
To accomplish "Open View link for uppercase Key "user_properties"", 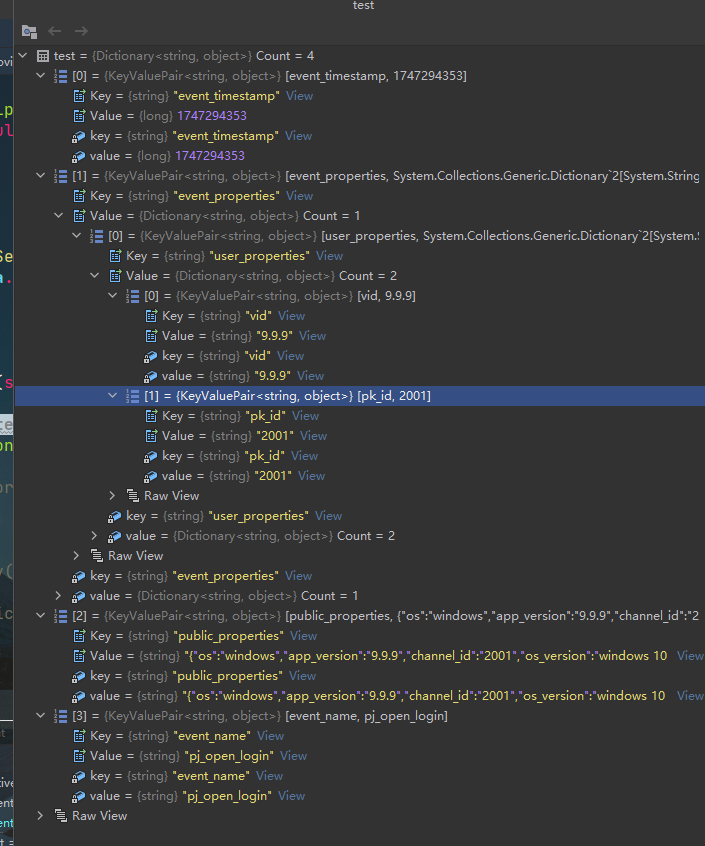I will 330,256.
